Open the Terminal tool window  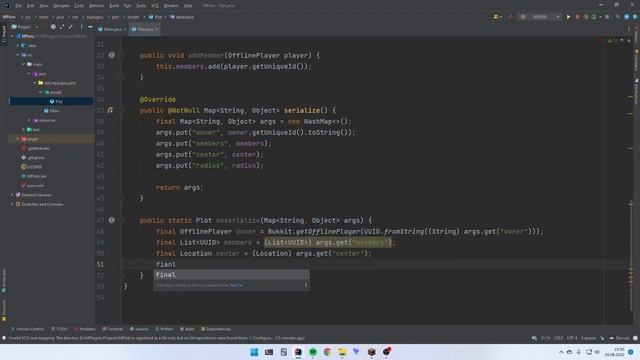(112, 329)
